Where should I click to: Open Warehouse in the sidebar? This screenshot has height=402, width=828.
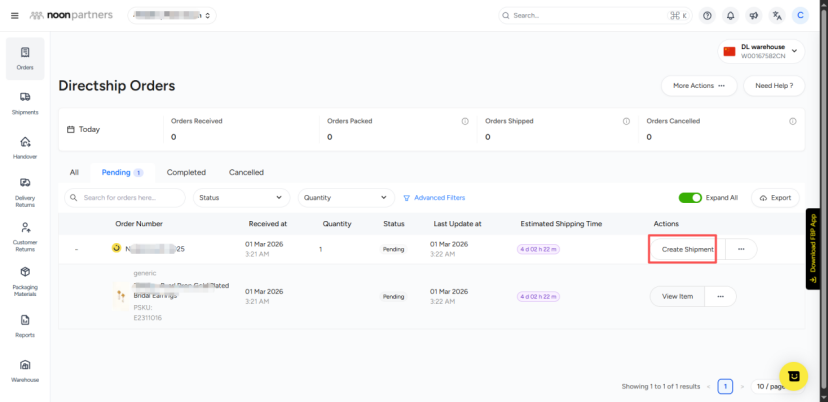point(25,371)
